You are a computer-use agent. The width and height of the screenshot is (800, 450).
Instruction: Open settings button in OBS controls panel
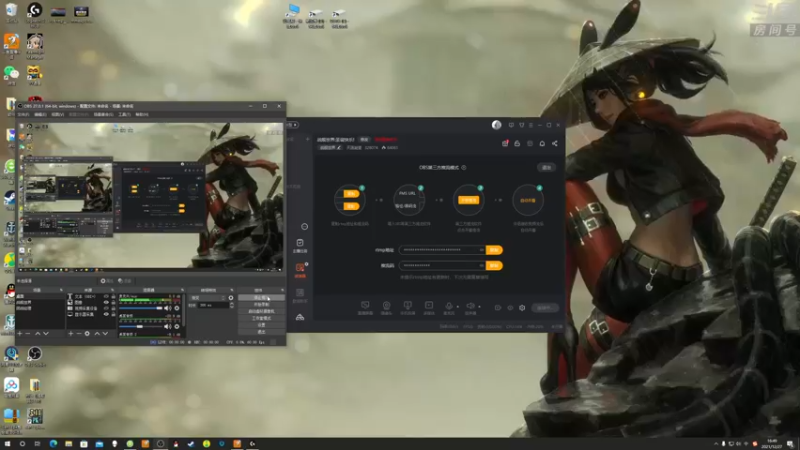click(x=261, y=325)
